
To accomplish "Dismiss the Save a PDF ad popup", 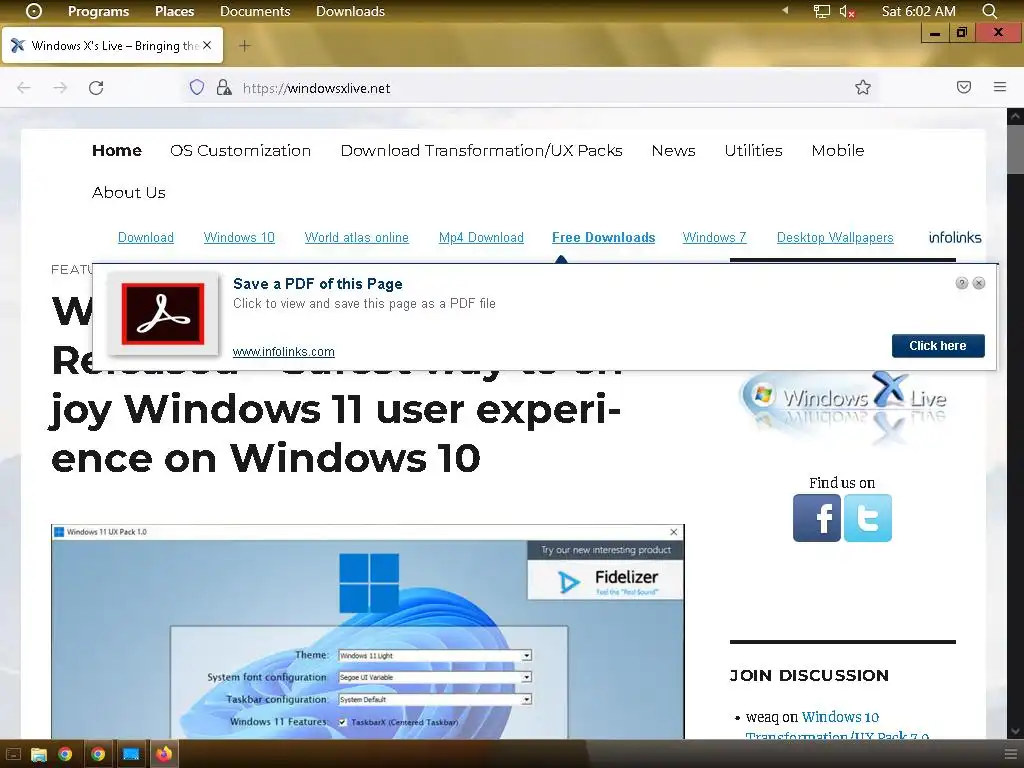I will coord(978,283).
